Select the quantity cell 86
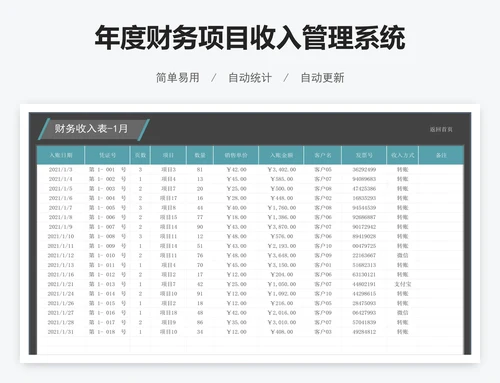The width and height of the screenshot is (500, 383). click(x=200, y=322)
